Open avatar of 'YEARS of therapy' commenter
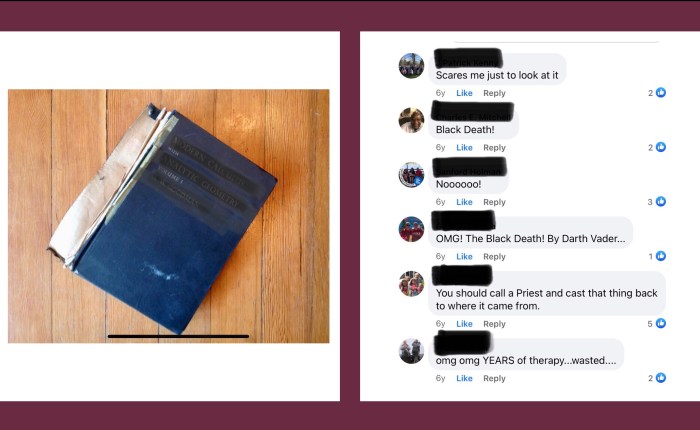The width and height of the screenshot is (700, 430). tap(411, 351)
